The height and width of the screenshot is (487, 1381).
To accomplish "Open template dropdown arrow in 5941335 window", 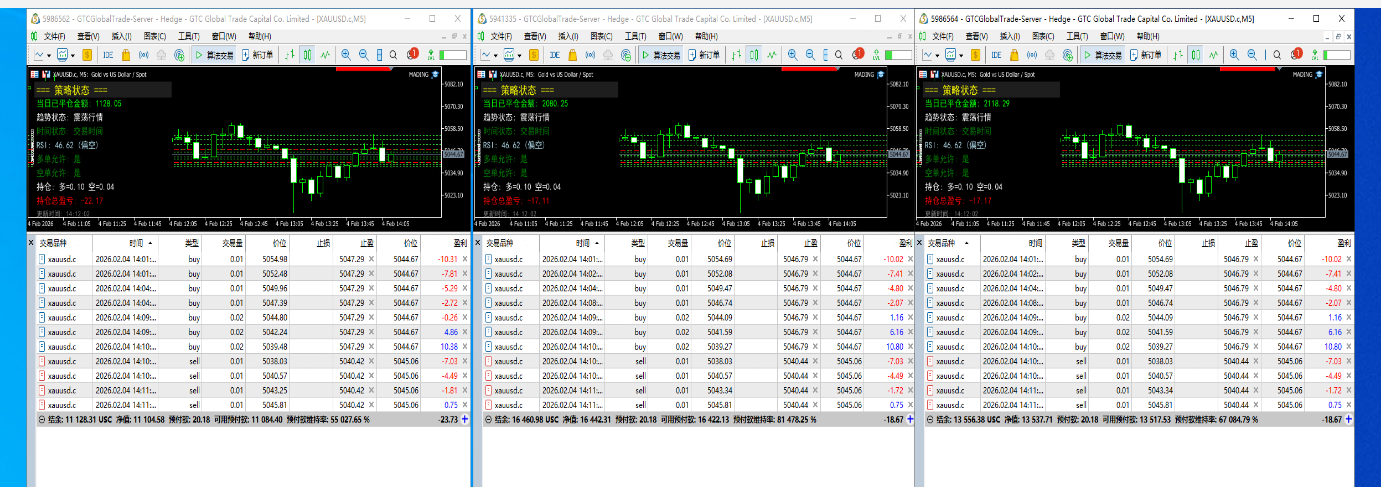I will pyautogui.click(x=520, y=56).
